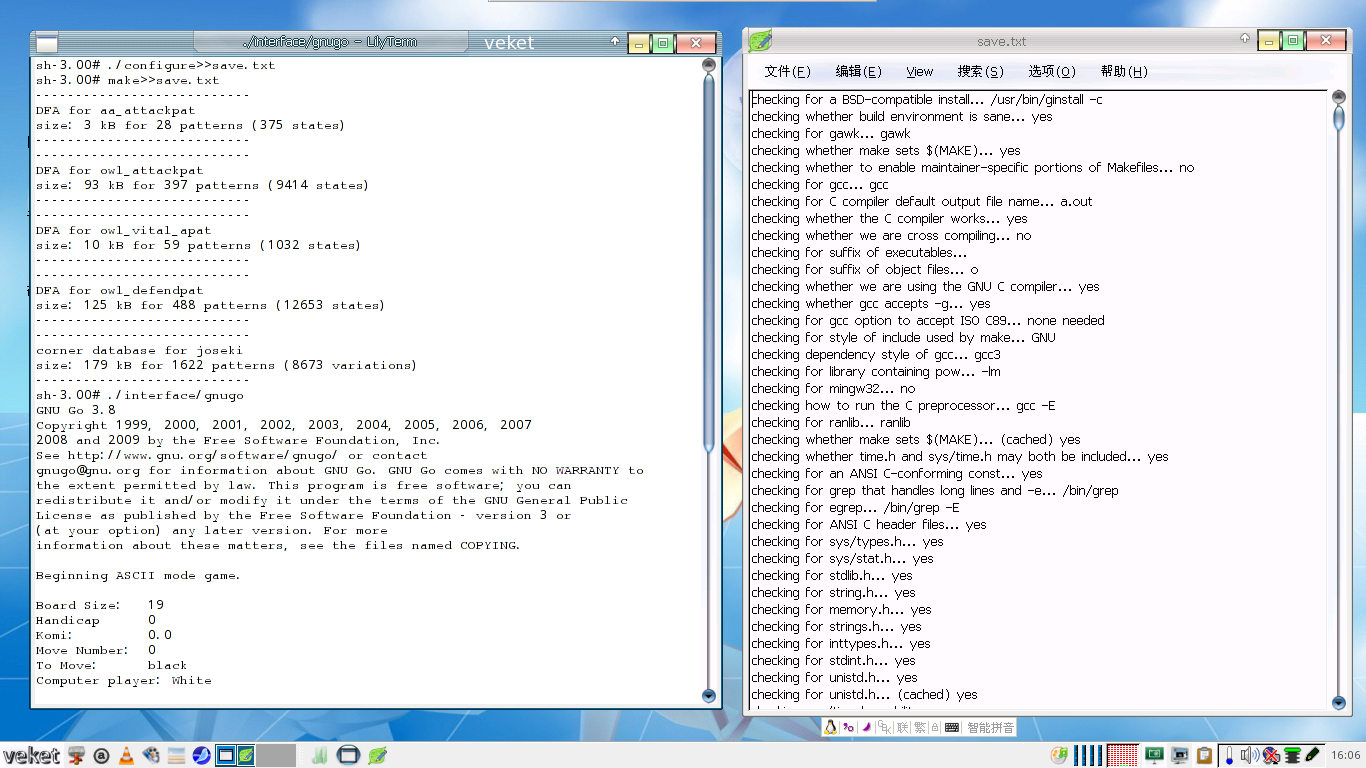Click 'checking for ranlib... ranlib' line
The height and width of the screenshot is (768, 1366).
click(831, 422)
